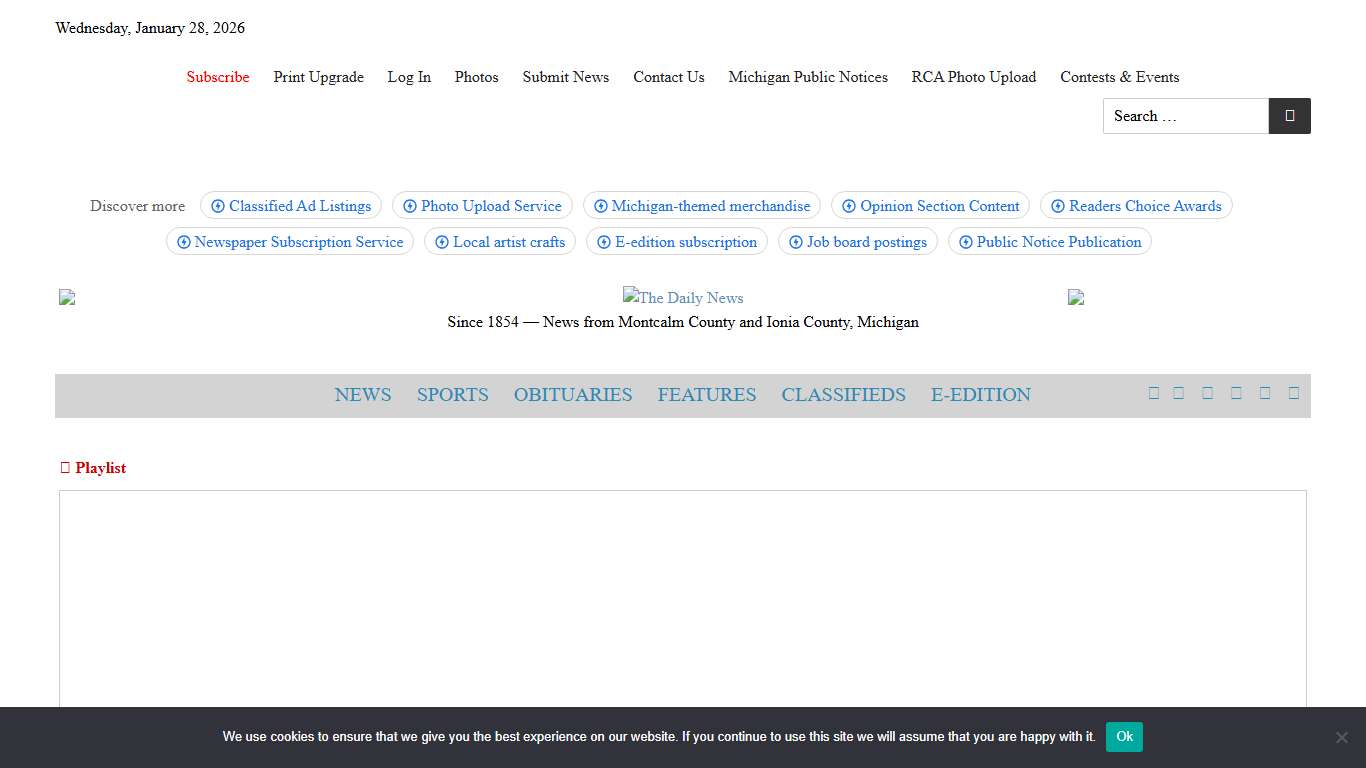
Task: Open the NEWS menu item
Action: [x=363, y=395]
